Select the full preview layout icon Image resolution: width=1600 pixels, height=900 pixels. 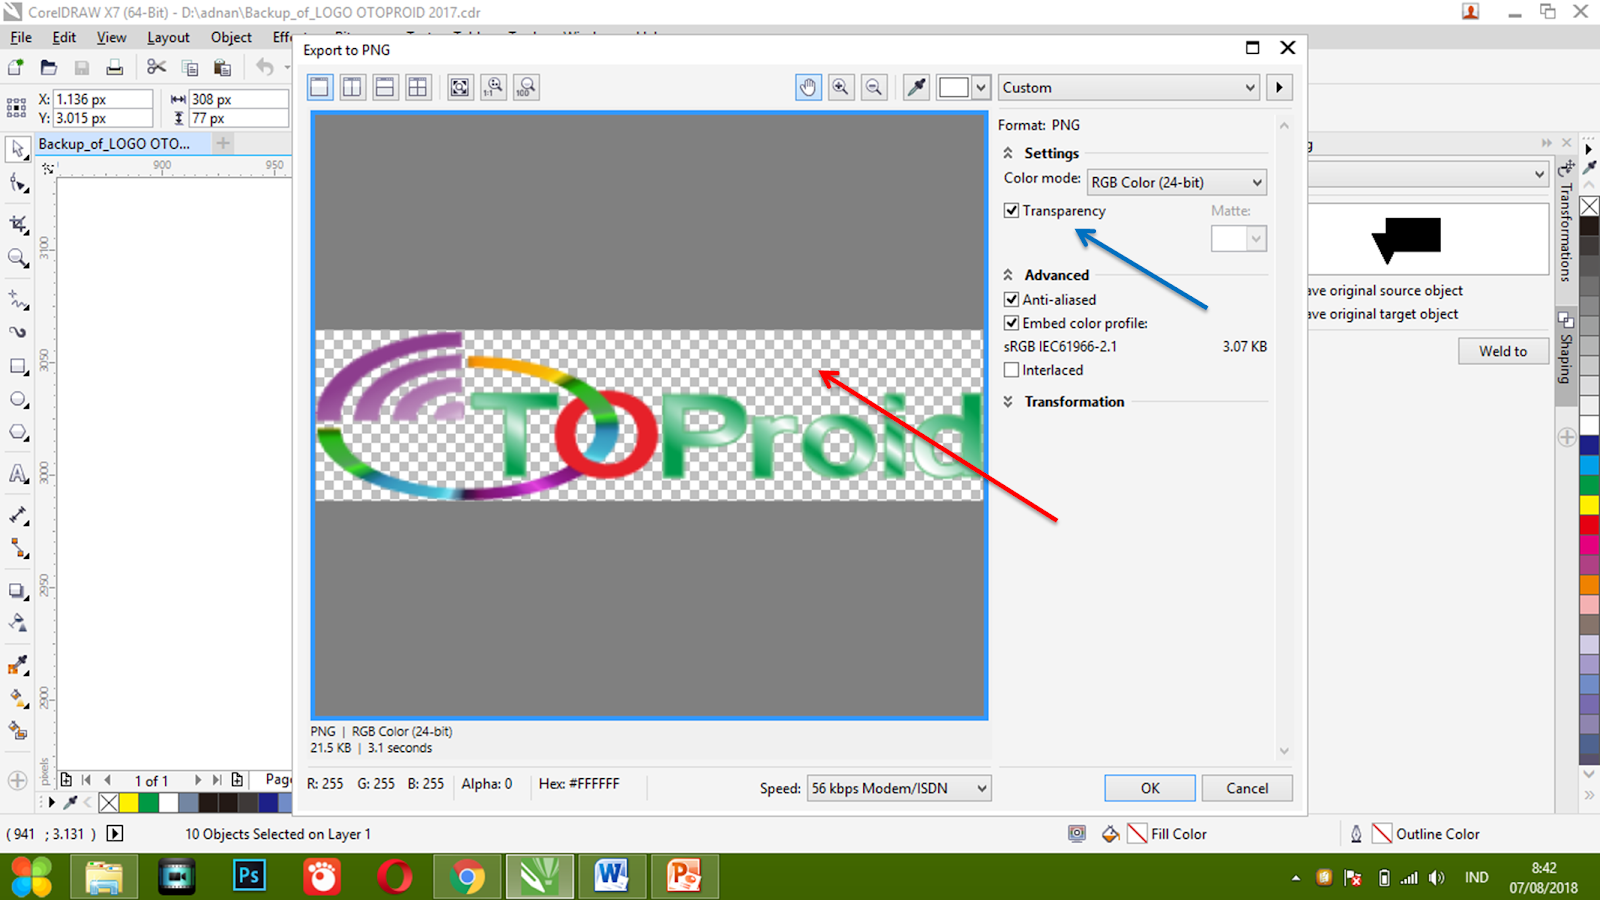[320, 87]
